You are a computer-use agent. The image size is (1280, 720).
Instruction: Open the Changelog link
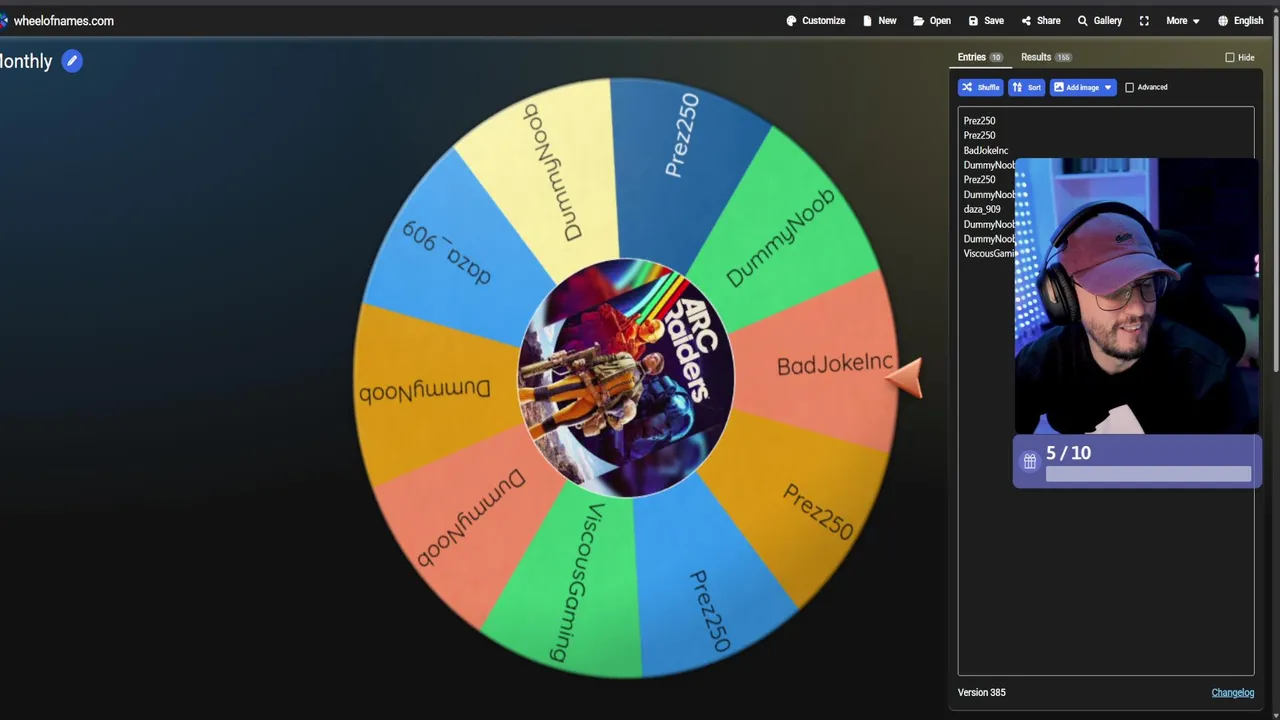[1232, 692]
